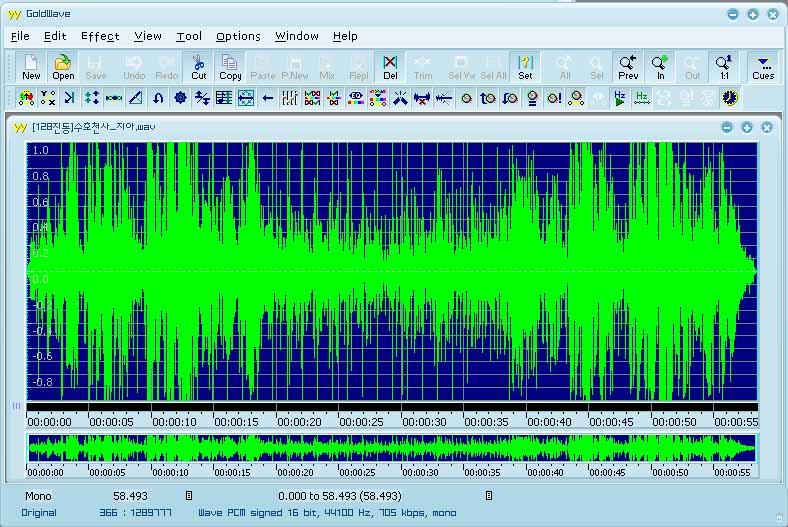
Task: Click the Reverb effect icon
Action: [x=246, y=98]
